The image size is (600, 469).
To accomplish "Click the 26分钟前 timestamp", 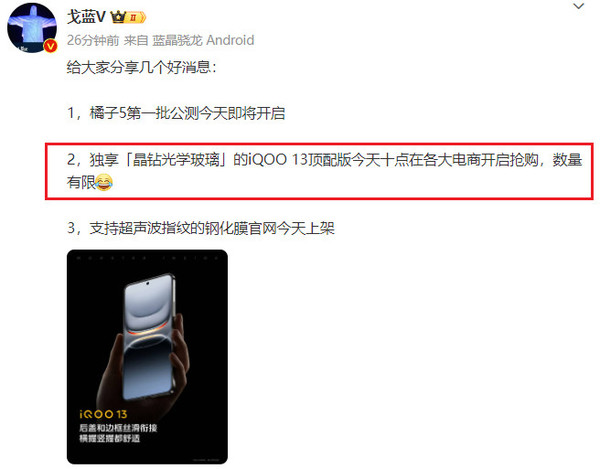I will (x=93, y=40).
